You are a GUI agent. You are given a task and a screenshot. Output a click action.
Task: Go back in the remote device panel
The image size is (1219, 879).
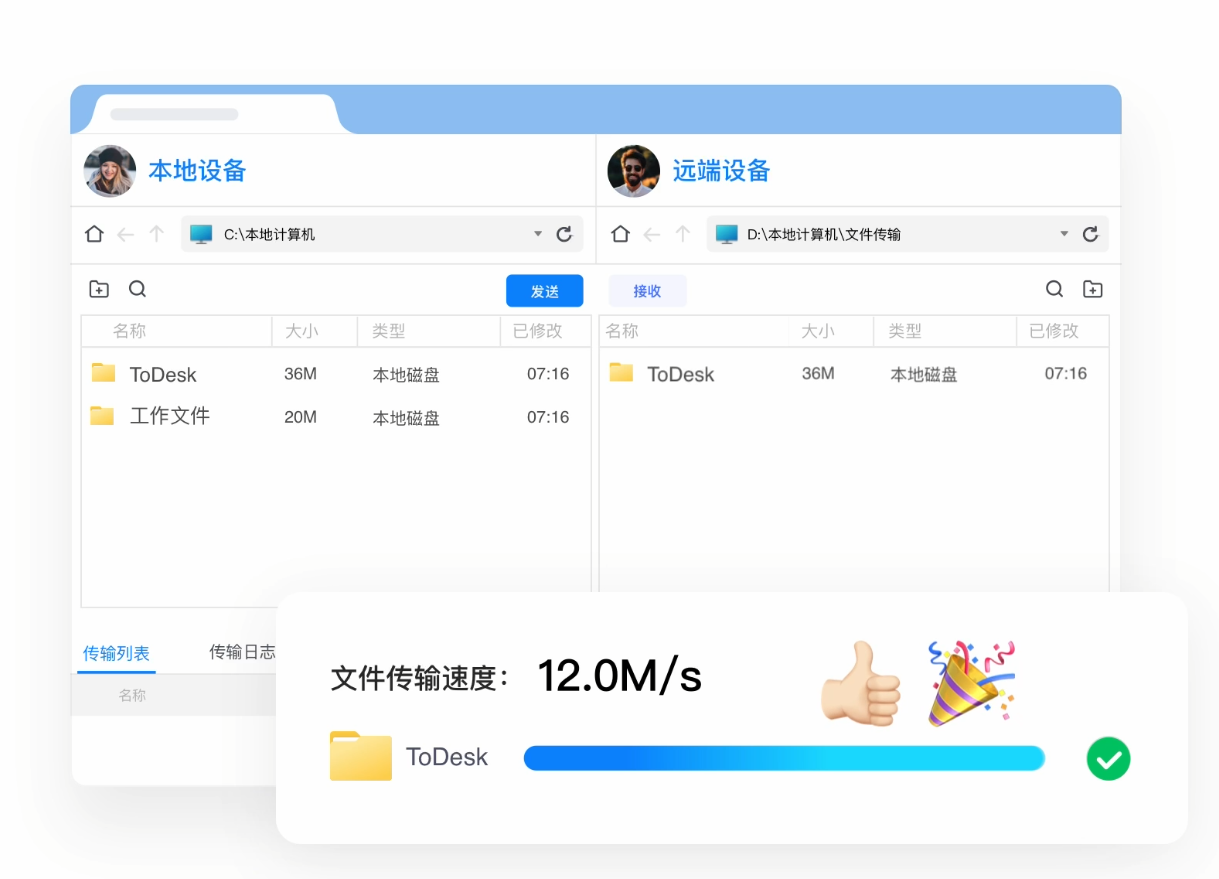652,234
